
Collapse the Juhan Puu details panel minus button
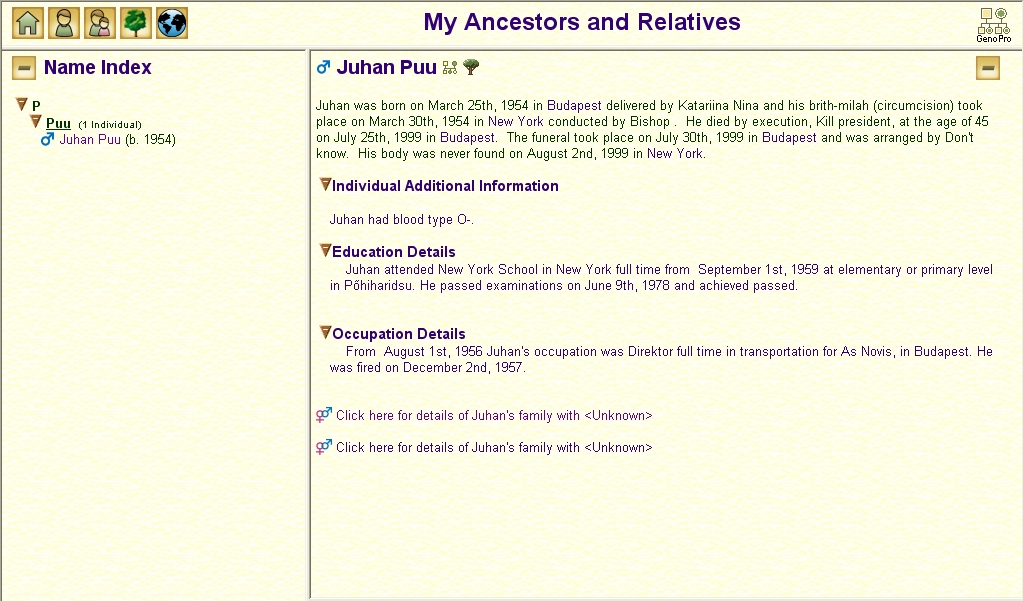pyautogui.click(x=988, y=68)
